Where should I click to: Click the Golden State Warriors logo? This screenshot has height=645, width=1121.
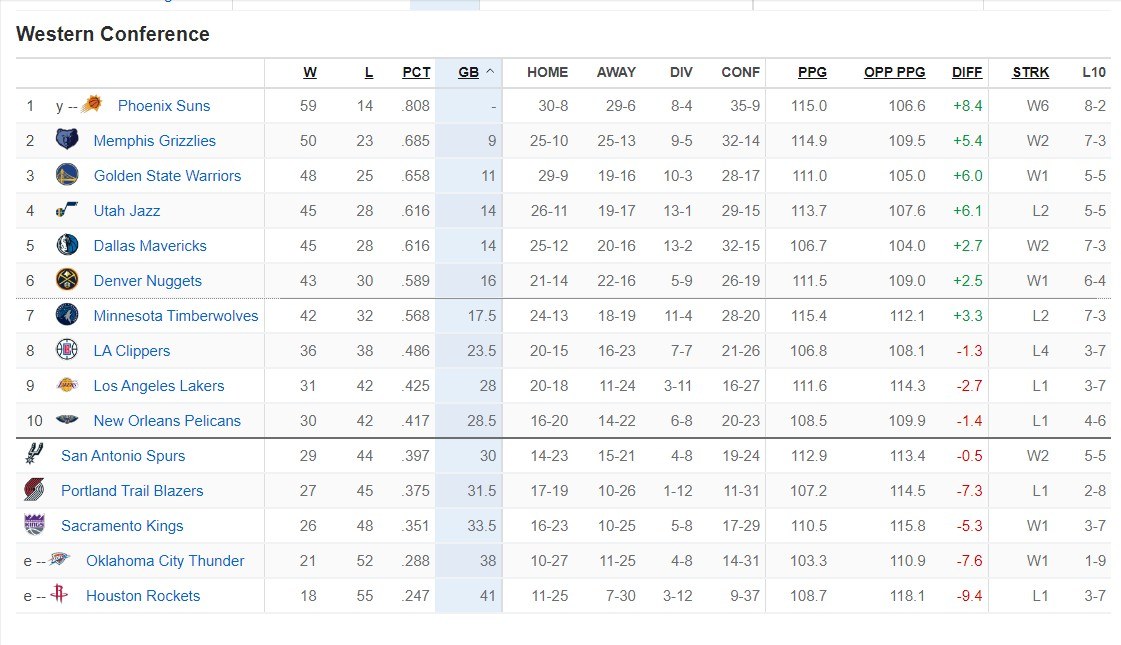tap(67, 175)
